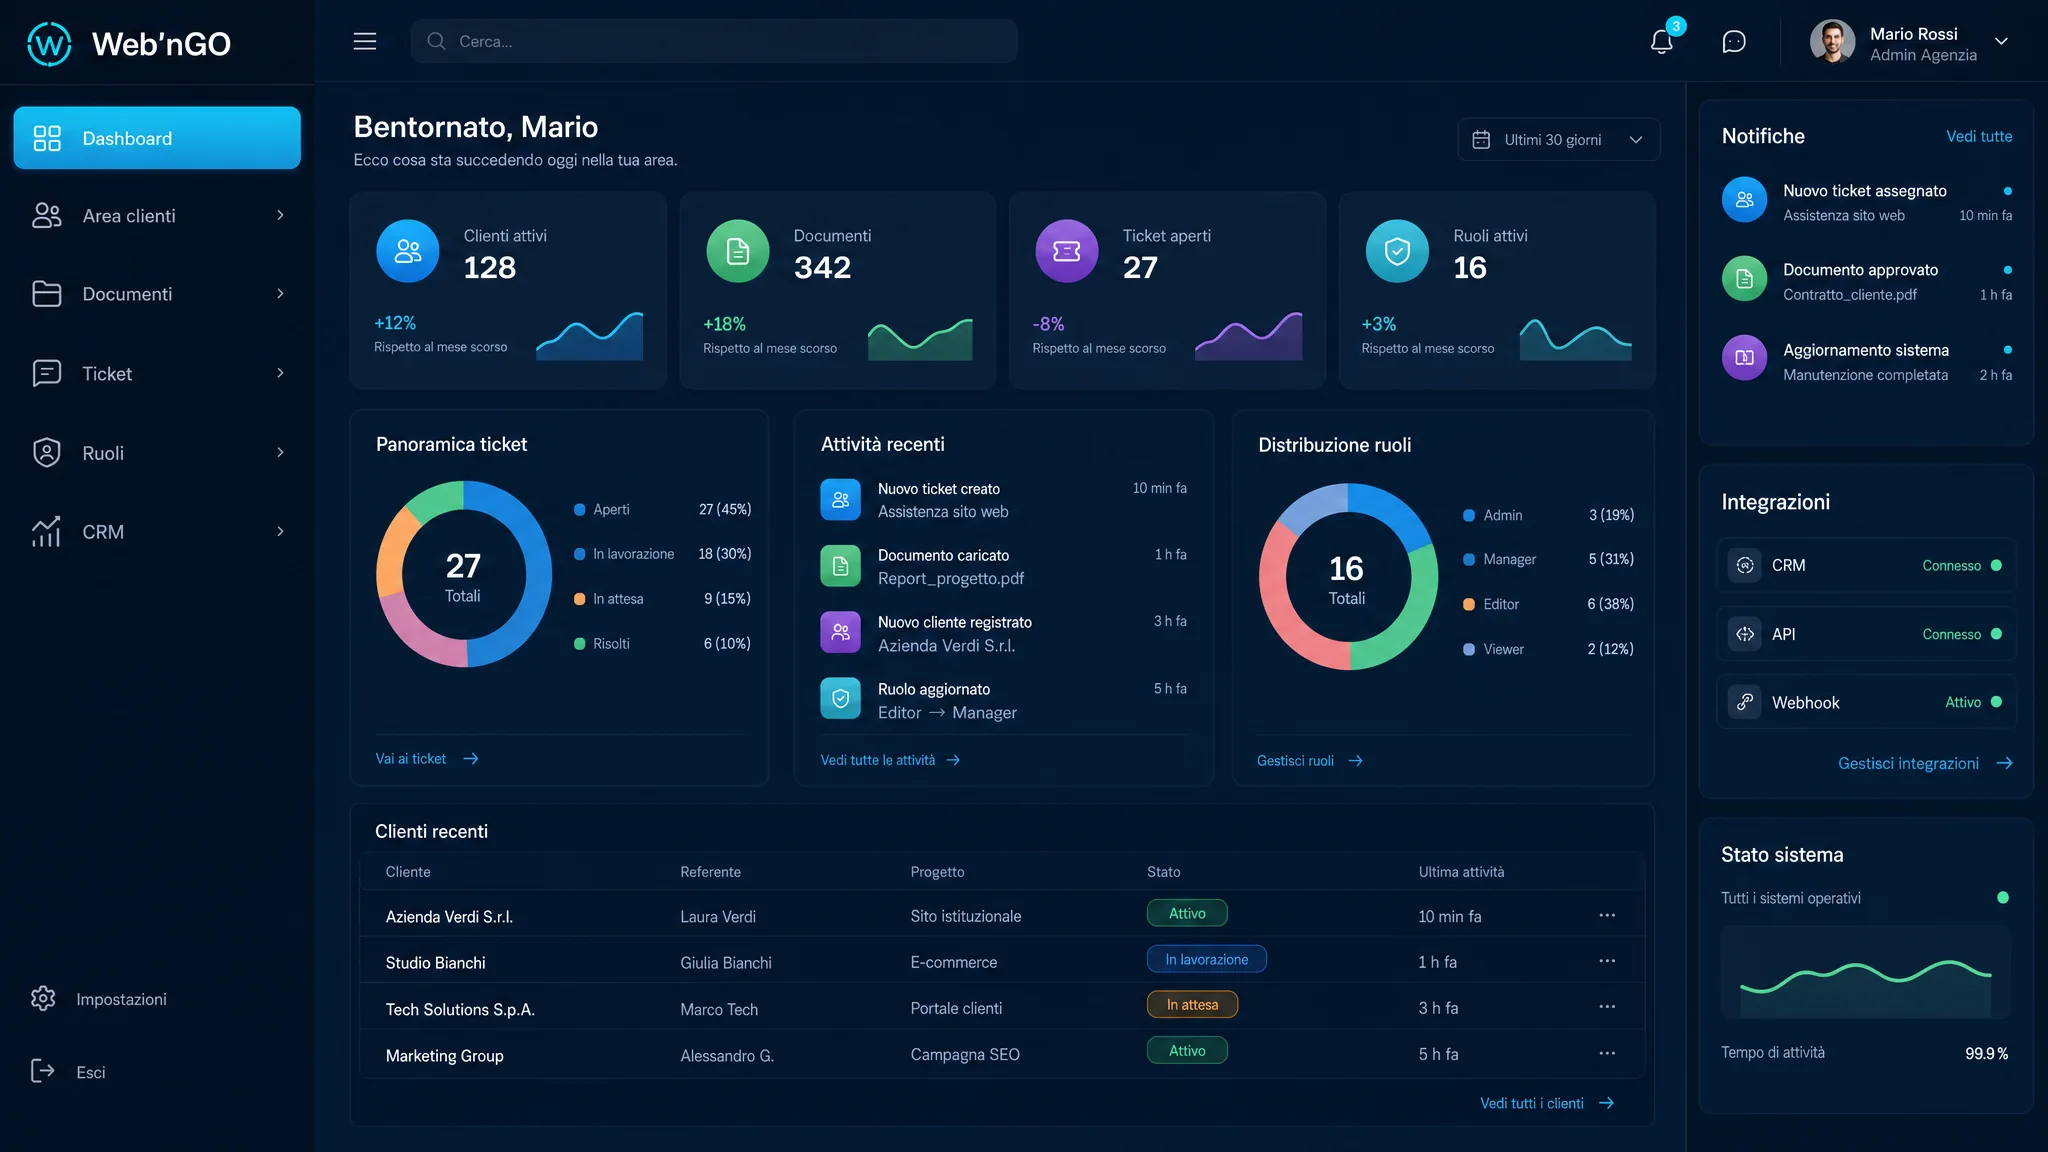This screenshot has width=2048, height=1152.
Task: Open Vedi tutte le attività link
Action: point(890,760)
